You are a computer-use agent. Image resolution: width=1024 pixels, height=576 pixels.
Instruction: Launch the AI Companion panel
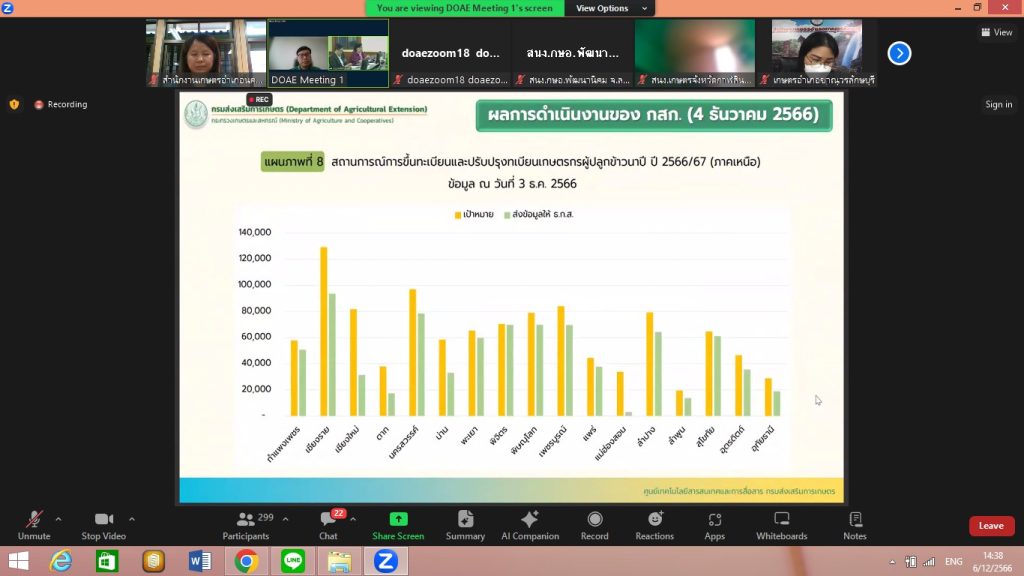point(530,526)
